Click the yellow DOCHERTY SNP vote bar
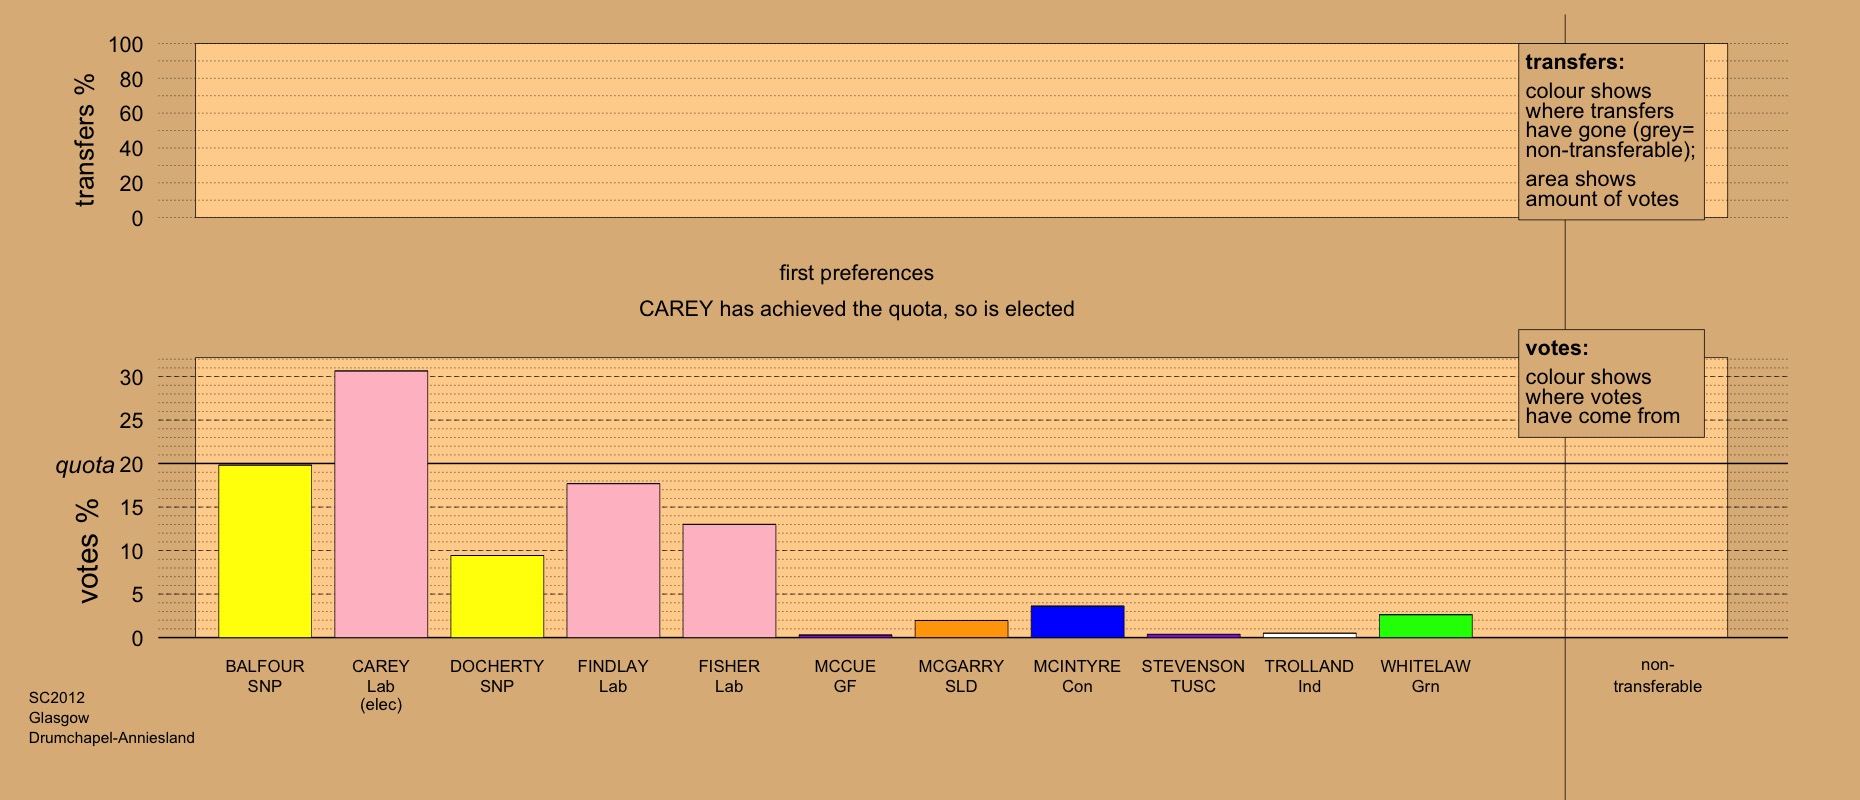 point(497,597)
